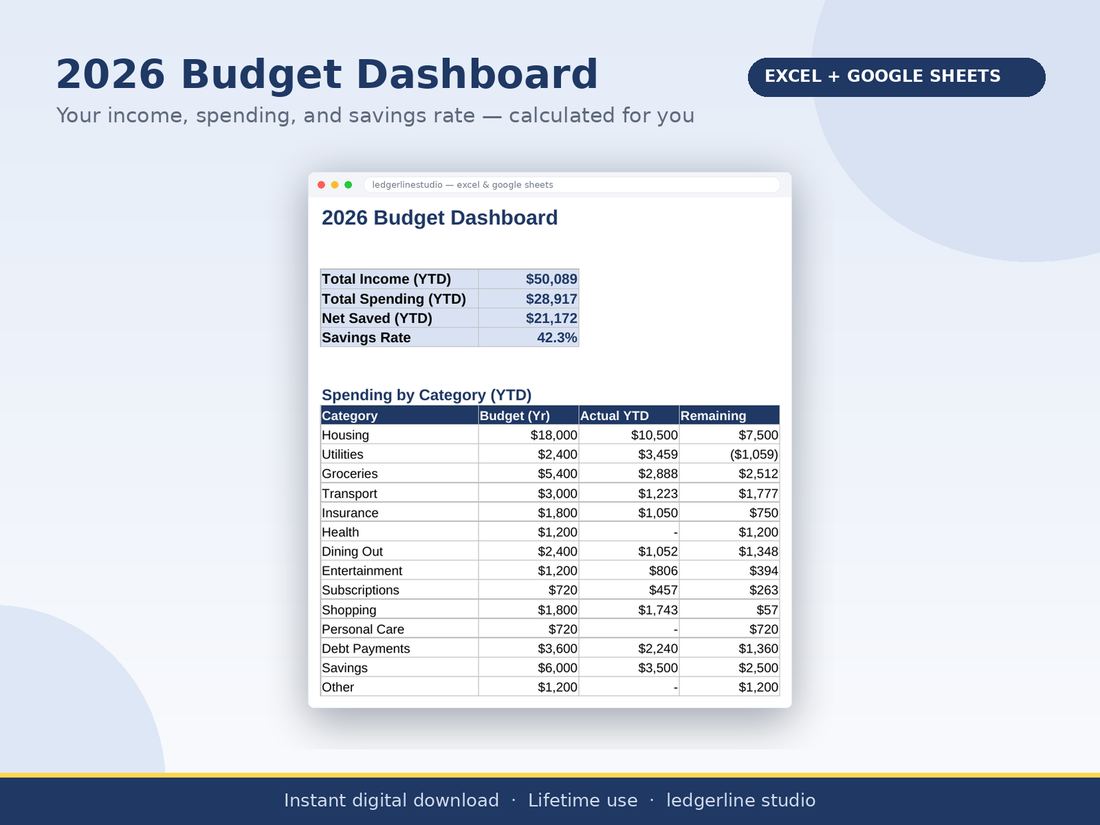This screenshot has width=1100, height=825.
Task: Select the Groceries row label
Action: pyautogui.click(x=399, y=474)
